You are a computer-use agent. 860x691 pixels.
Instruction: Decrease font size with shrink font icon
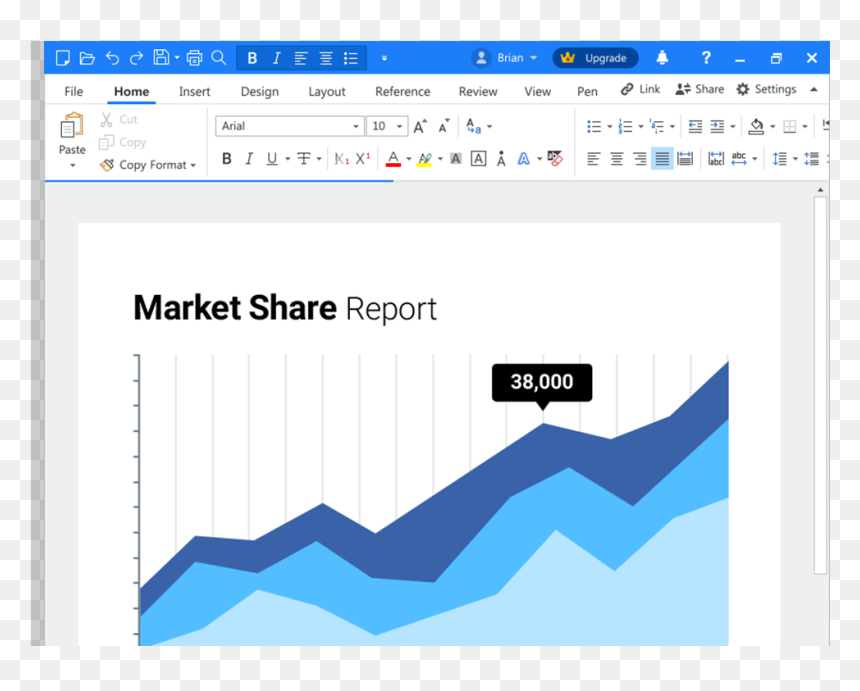point(443,126)
